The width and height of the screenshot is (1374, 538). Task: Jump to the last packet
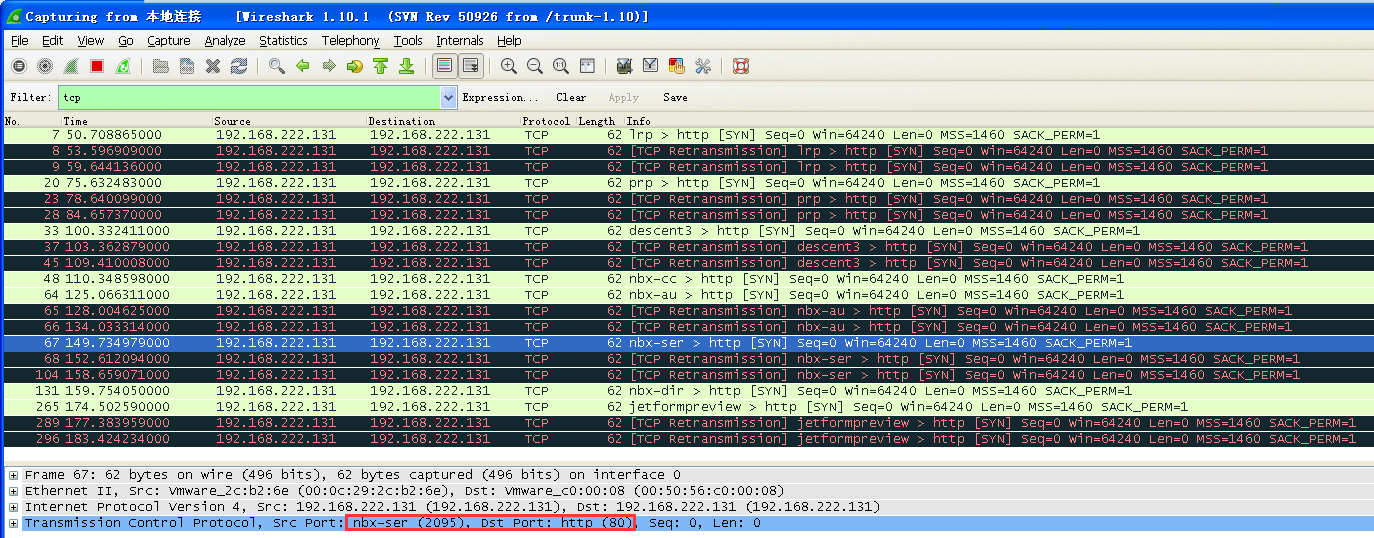coord(407,66)
